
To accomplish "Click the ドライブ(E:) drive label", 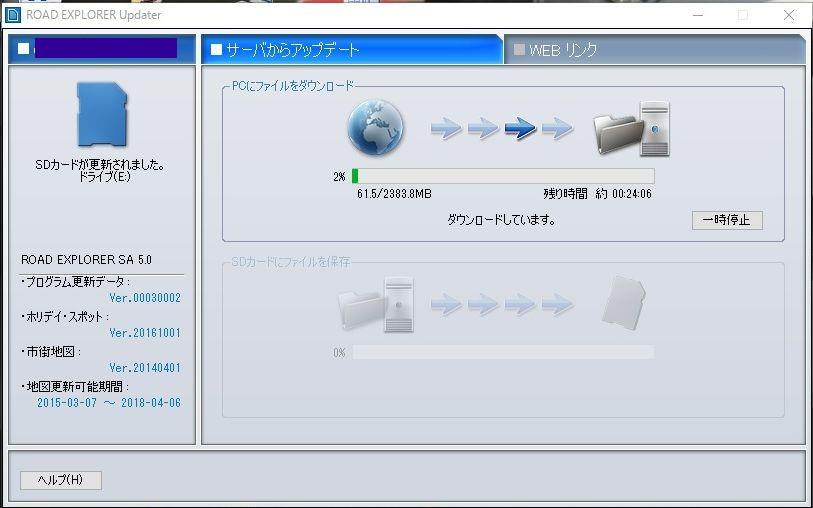I will point(104,177).
